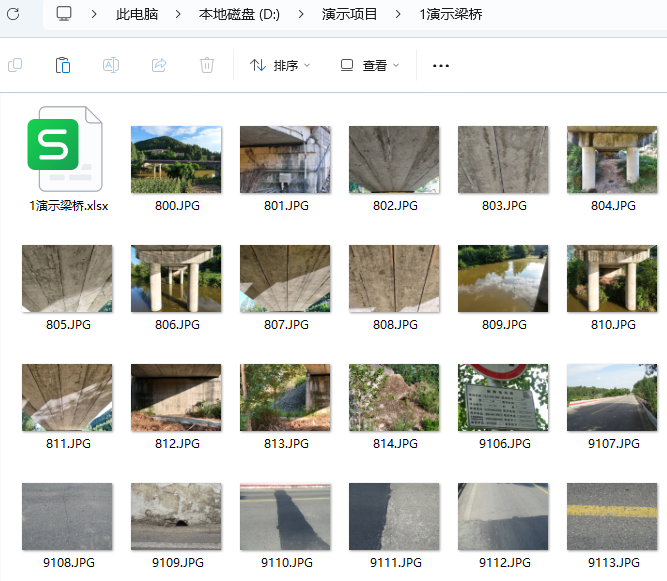This screenshot has height=581, width=667.
Task: Click the refresh icon
Action: [x=13, y=14]
